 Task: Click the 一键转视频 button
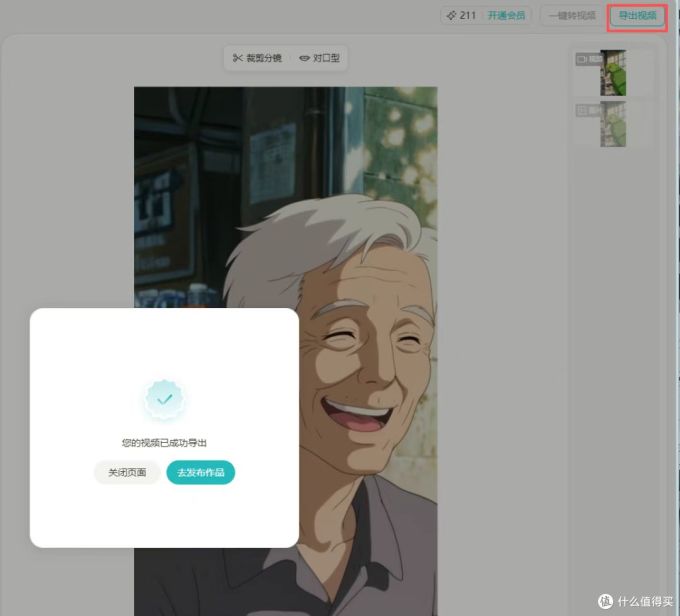572,16
